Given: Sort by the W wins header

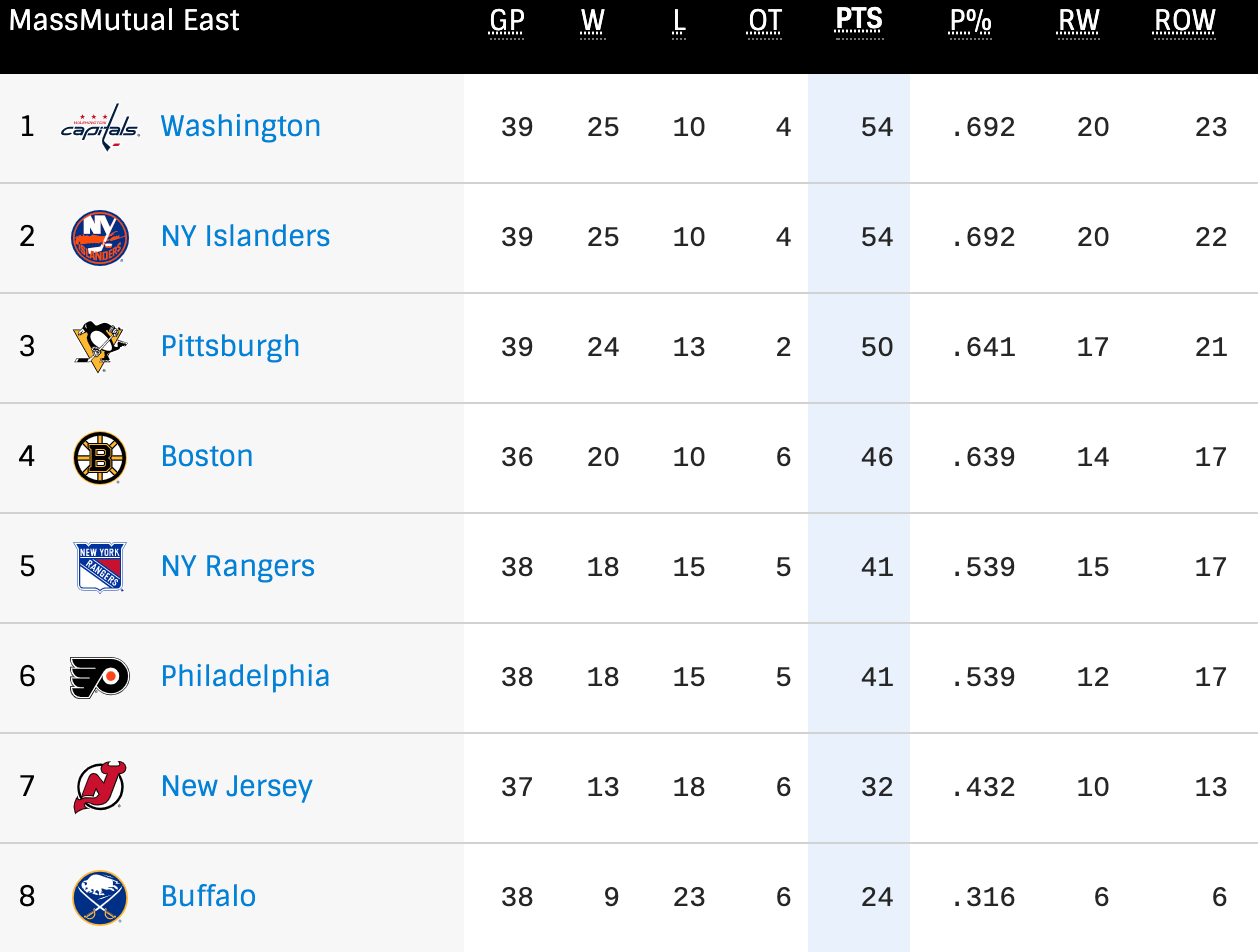Looking at the screenshot, I should (593, 21).
